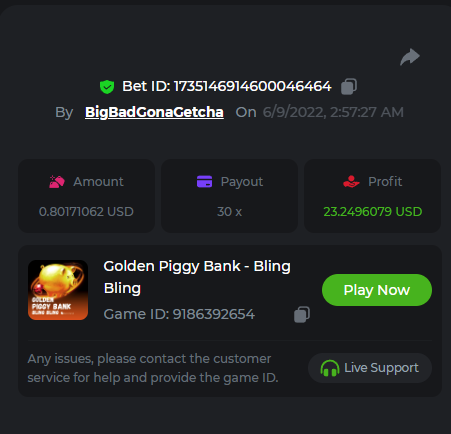
Task: Click the pink Amount icon
Action: tap(57, 182)
